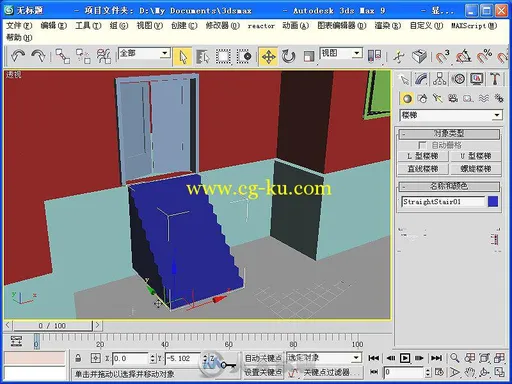Click the 直线楼梯 button
Image resolution: width=512 pixels, height=384 pixels.
pos(423,169)
